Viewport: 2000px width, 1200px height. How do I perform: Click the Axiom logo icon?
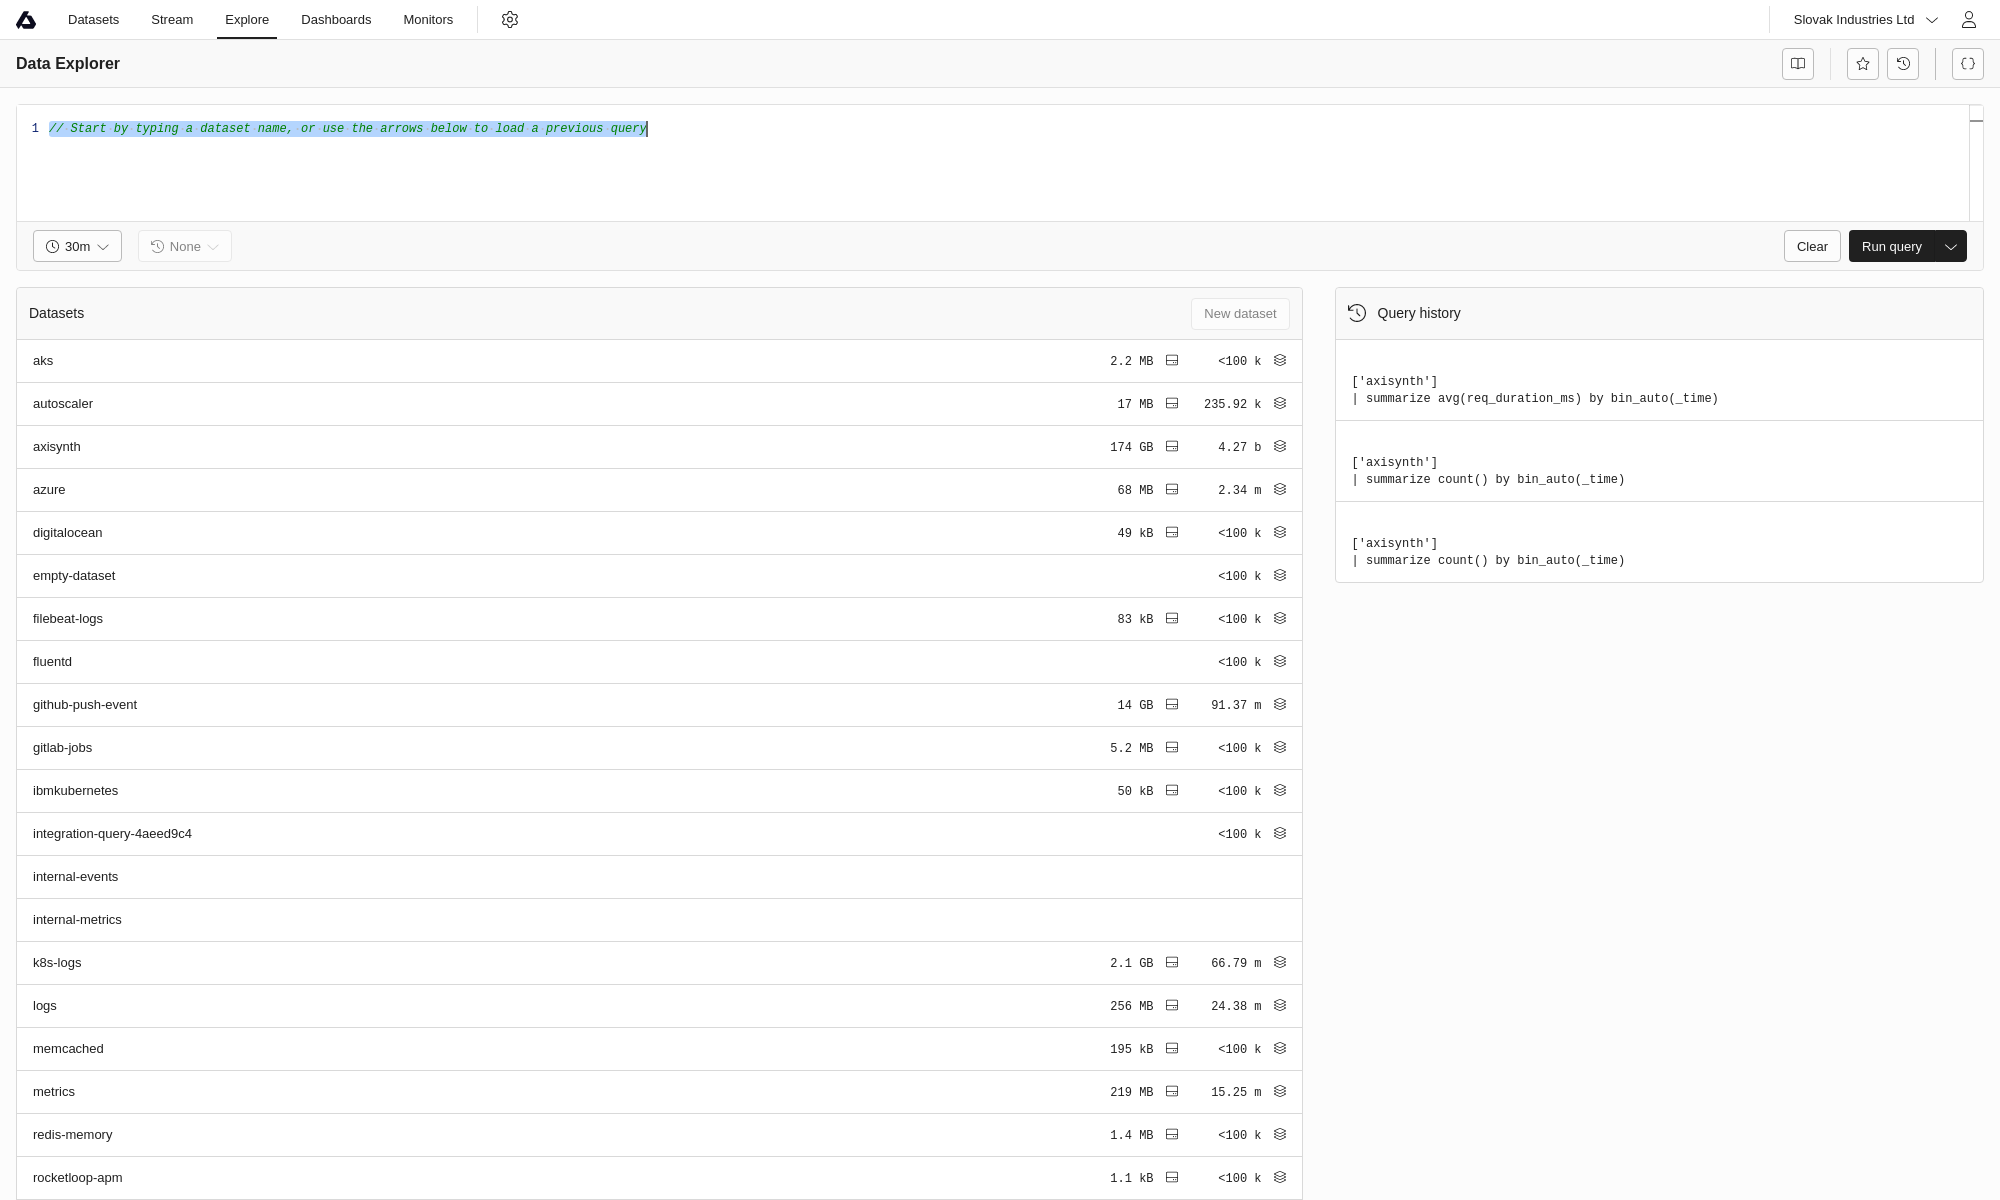coord(27,20)
